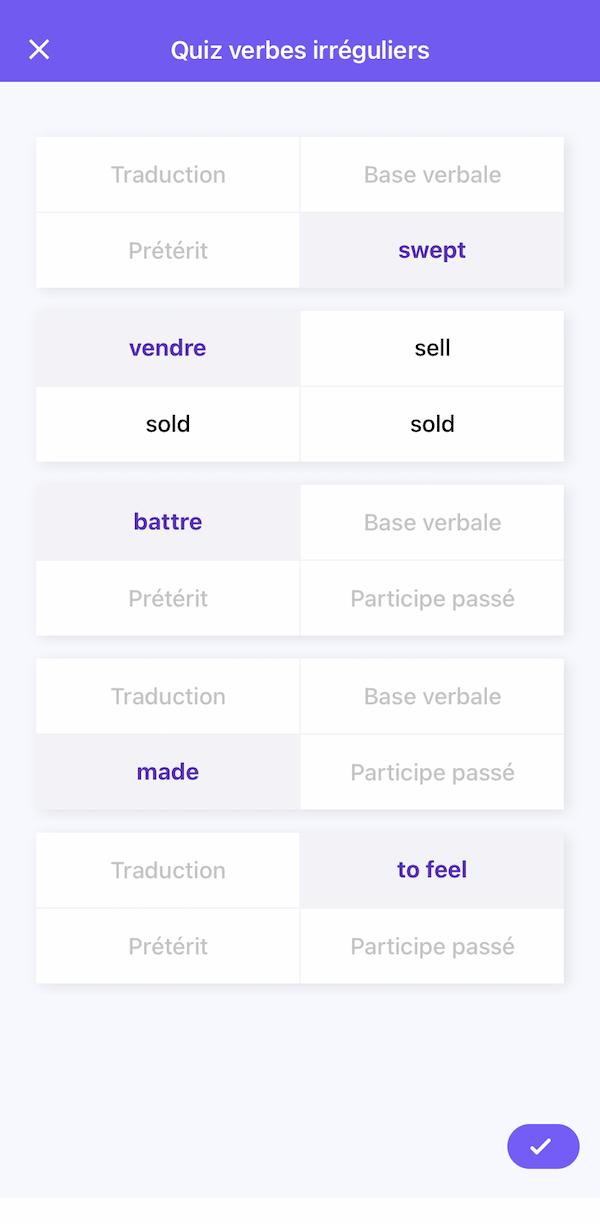Fill in Base verbale for made
Screen dimensions: 600x1224
(432, 696)
